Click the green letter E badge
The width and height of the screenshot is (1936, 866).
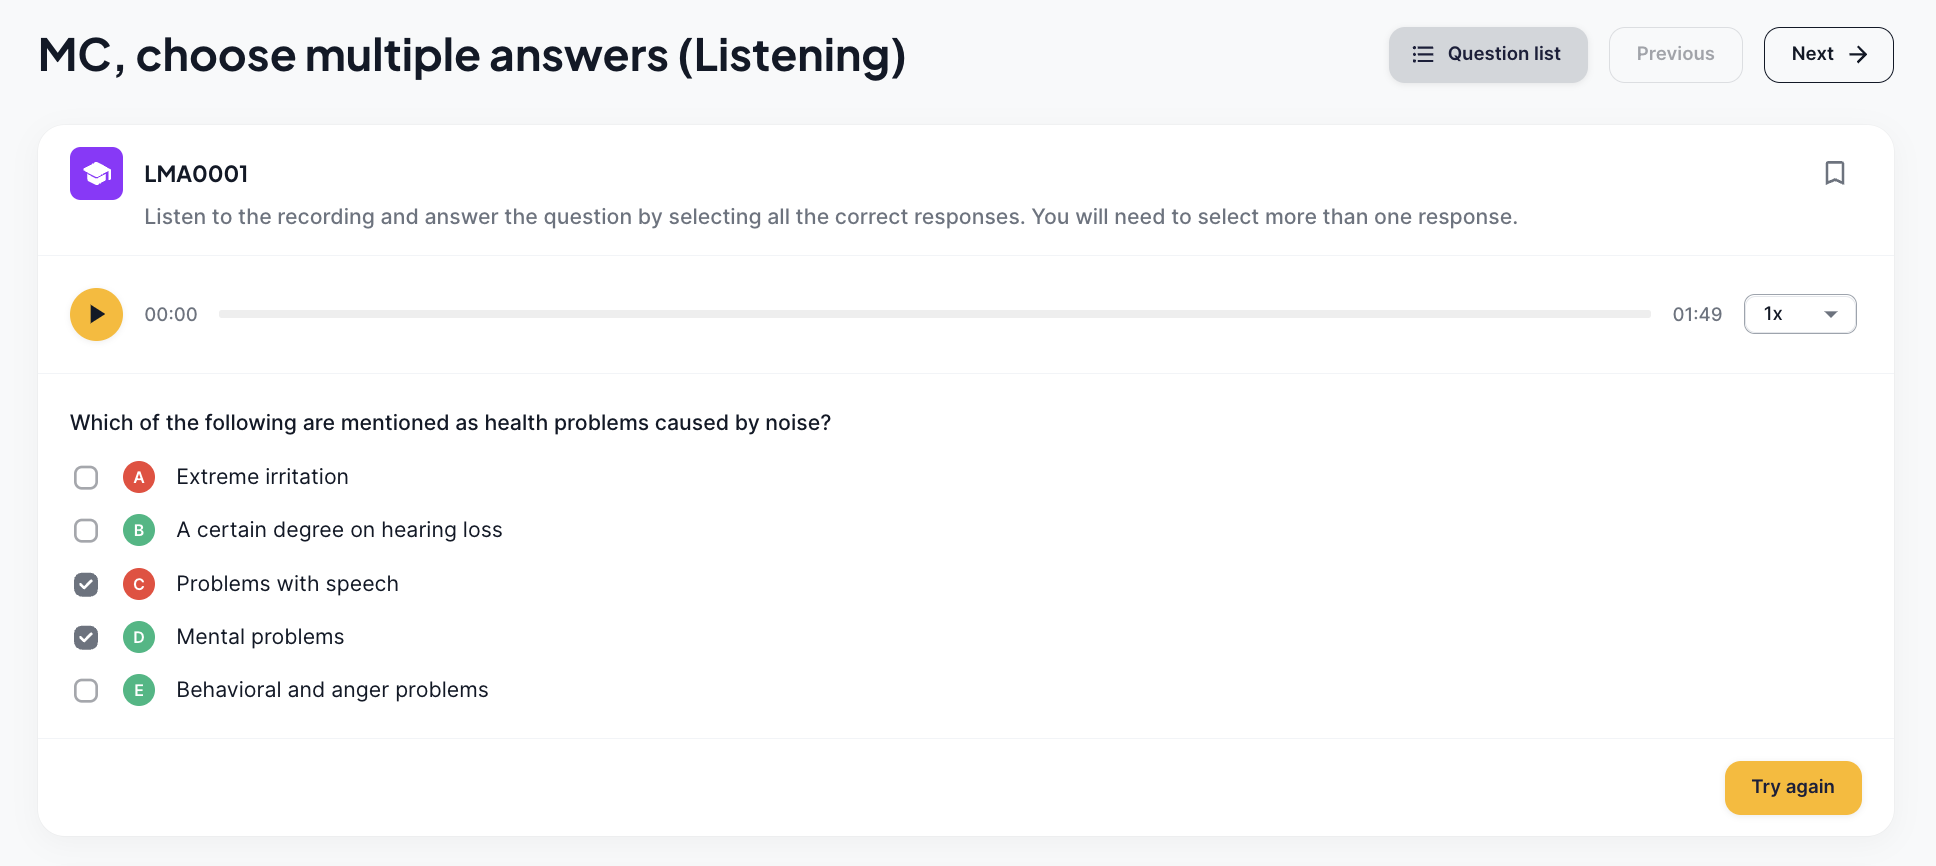point(139,690)
